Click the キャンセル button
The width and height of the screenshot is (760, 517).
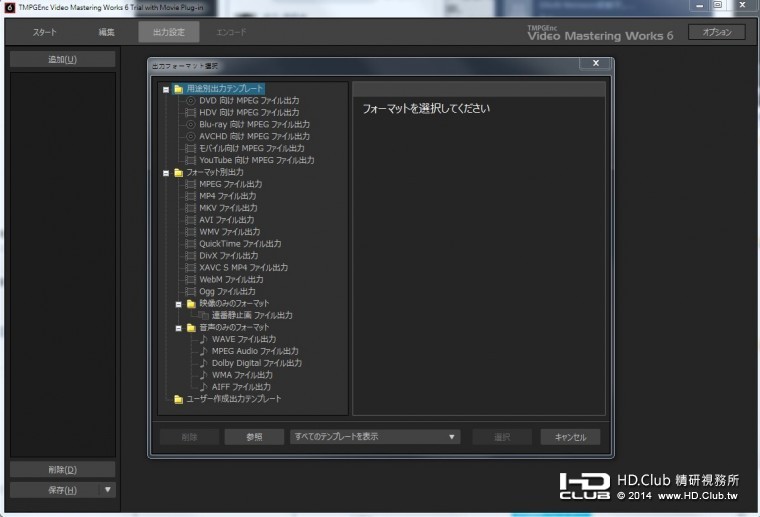pyautogui.click(x=570, y=437)
